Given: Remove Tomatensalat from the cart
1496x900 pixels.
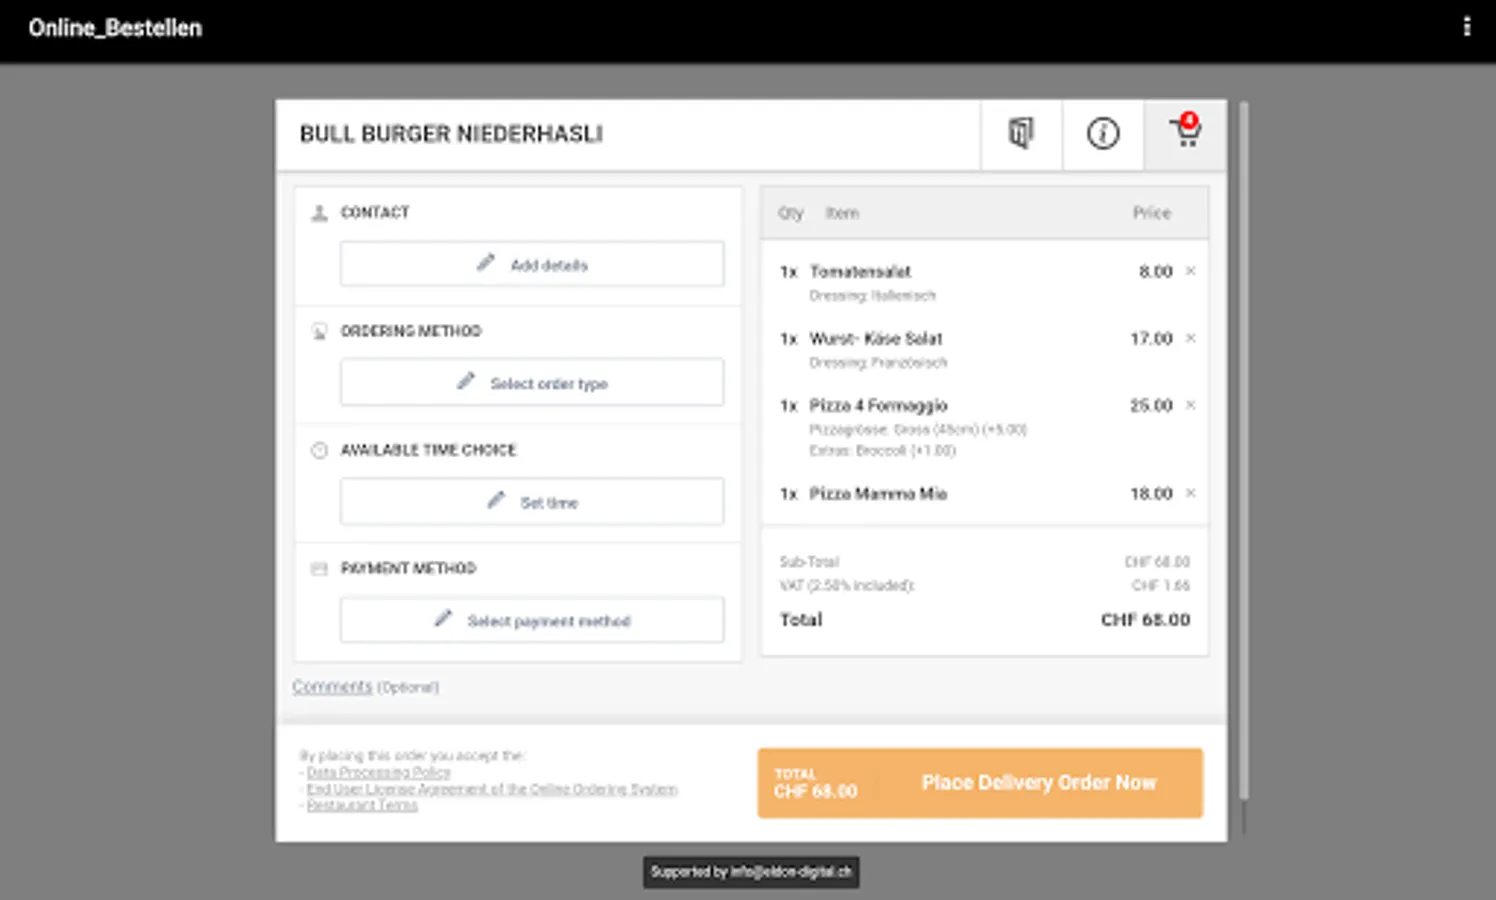Looking at the screenshot, I should [x=1190, y=271].
